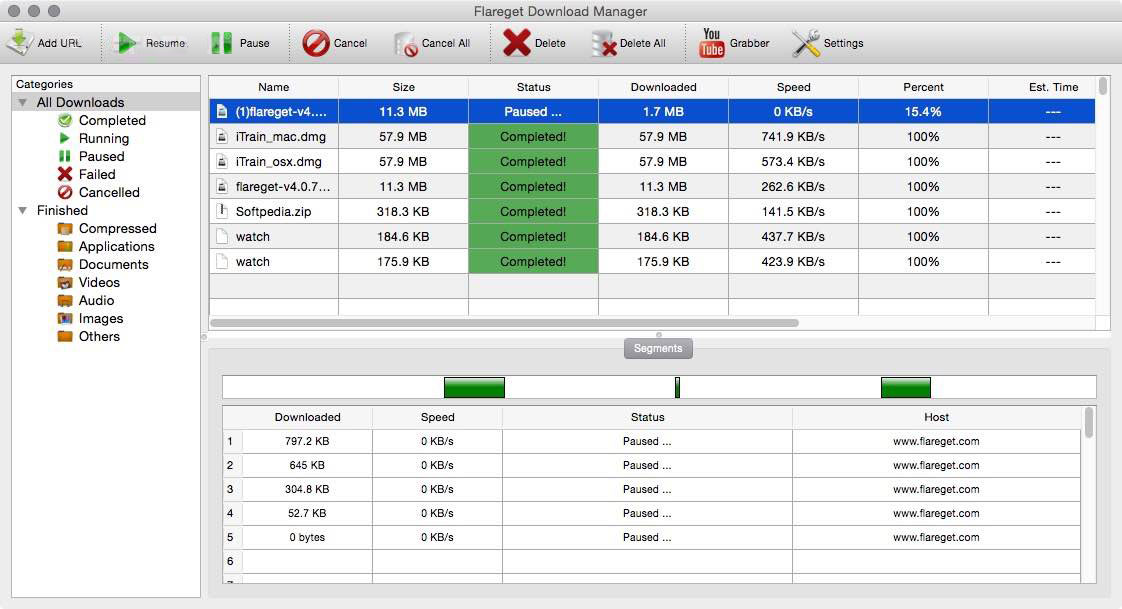1122x609 pixels.
Task: Click the 0 bytes segment cell
Action: [x=307, y=537]
